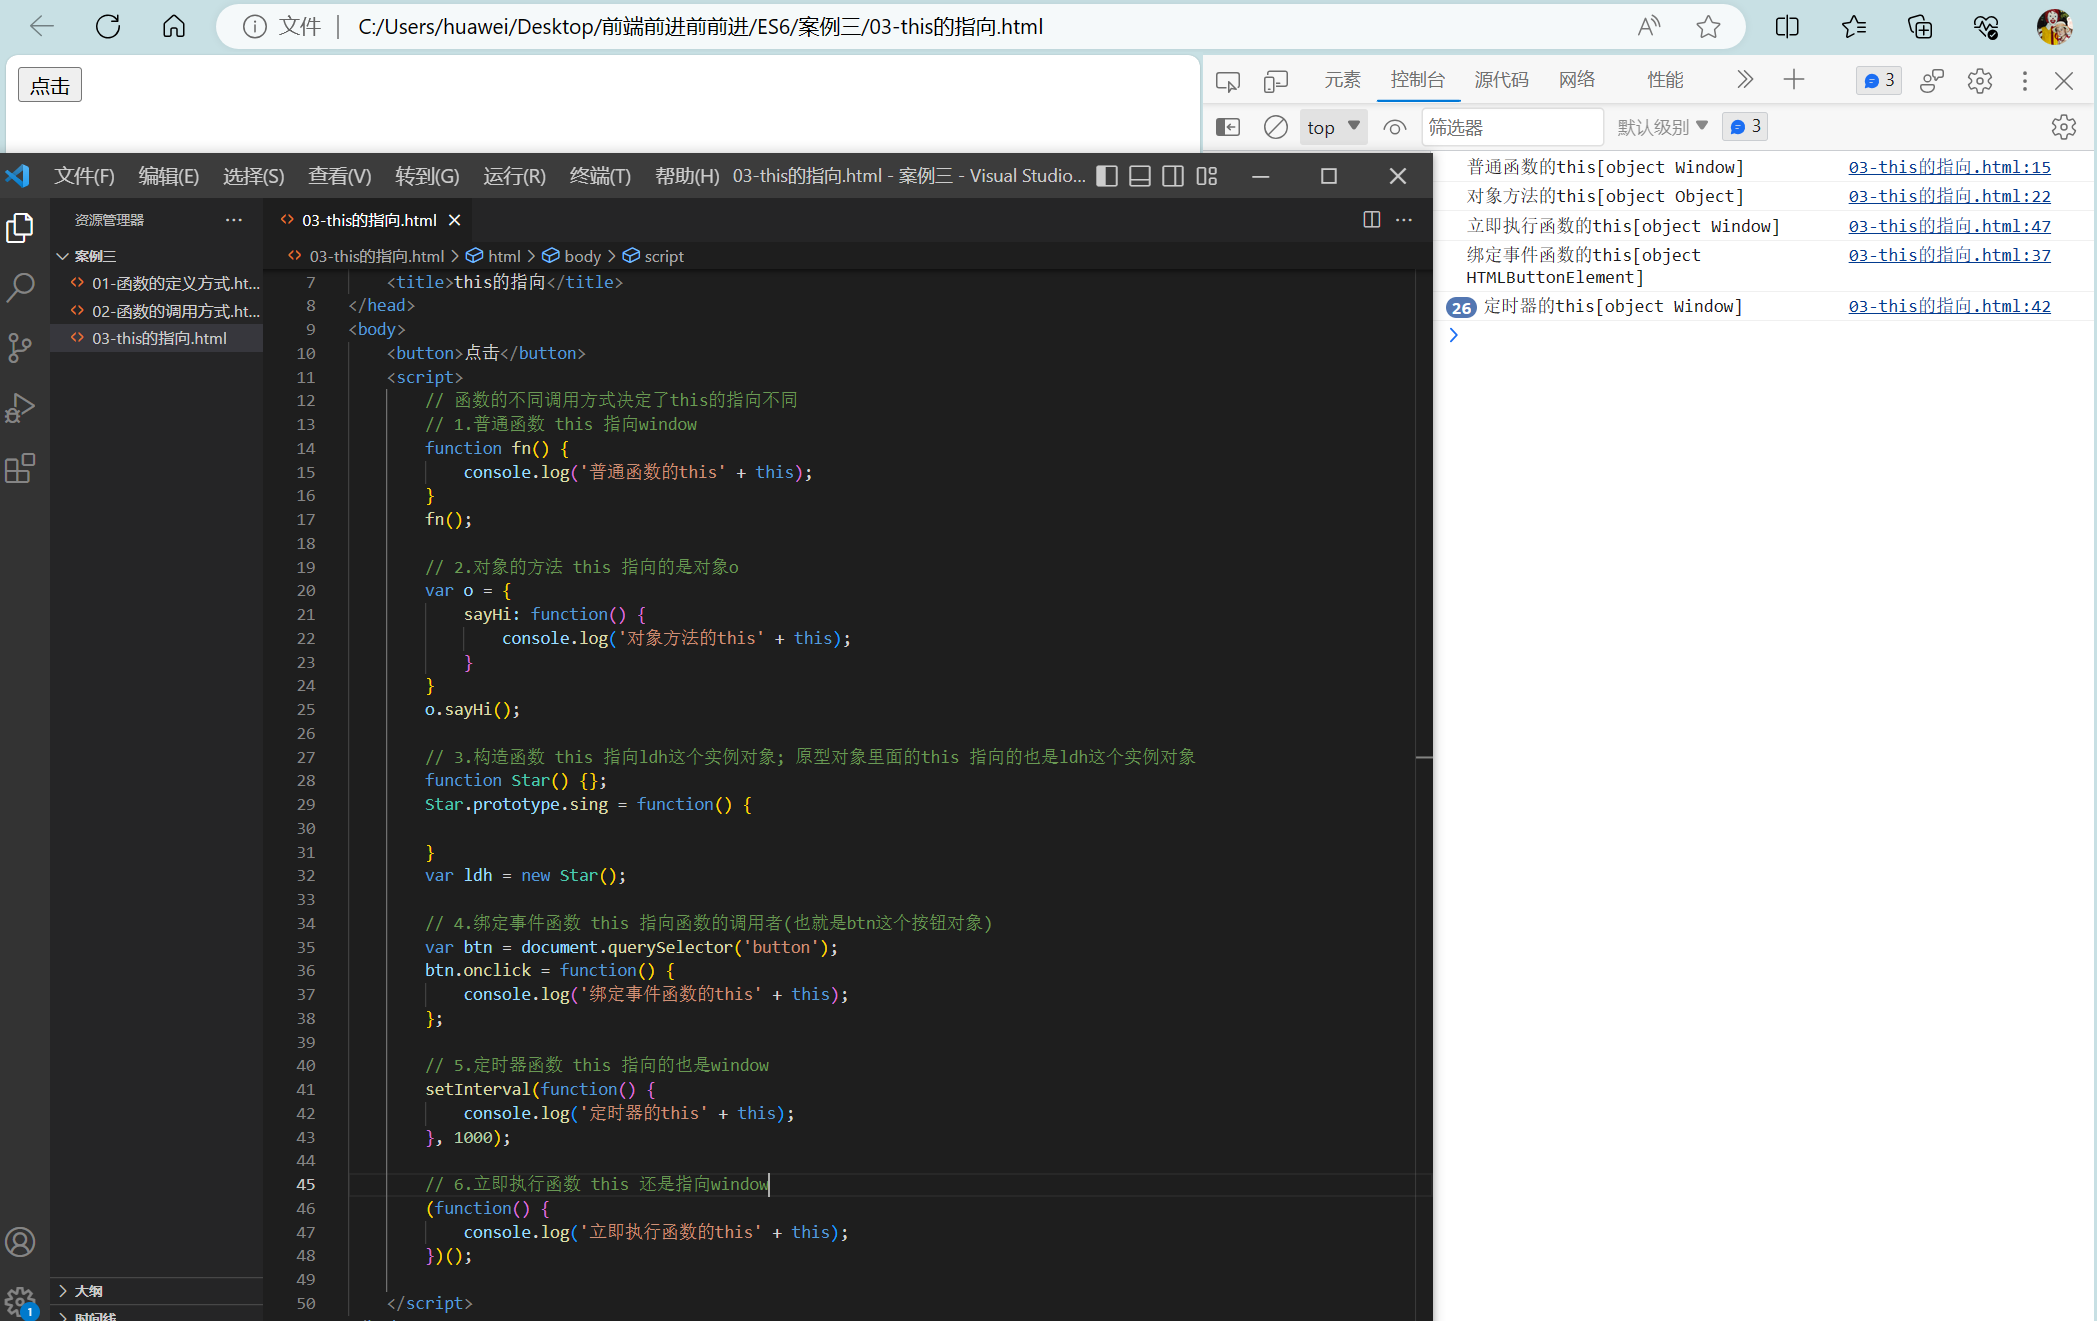
Task: Click the read aloud icon in address bar
Action: click(x=1649, y=27)
